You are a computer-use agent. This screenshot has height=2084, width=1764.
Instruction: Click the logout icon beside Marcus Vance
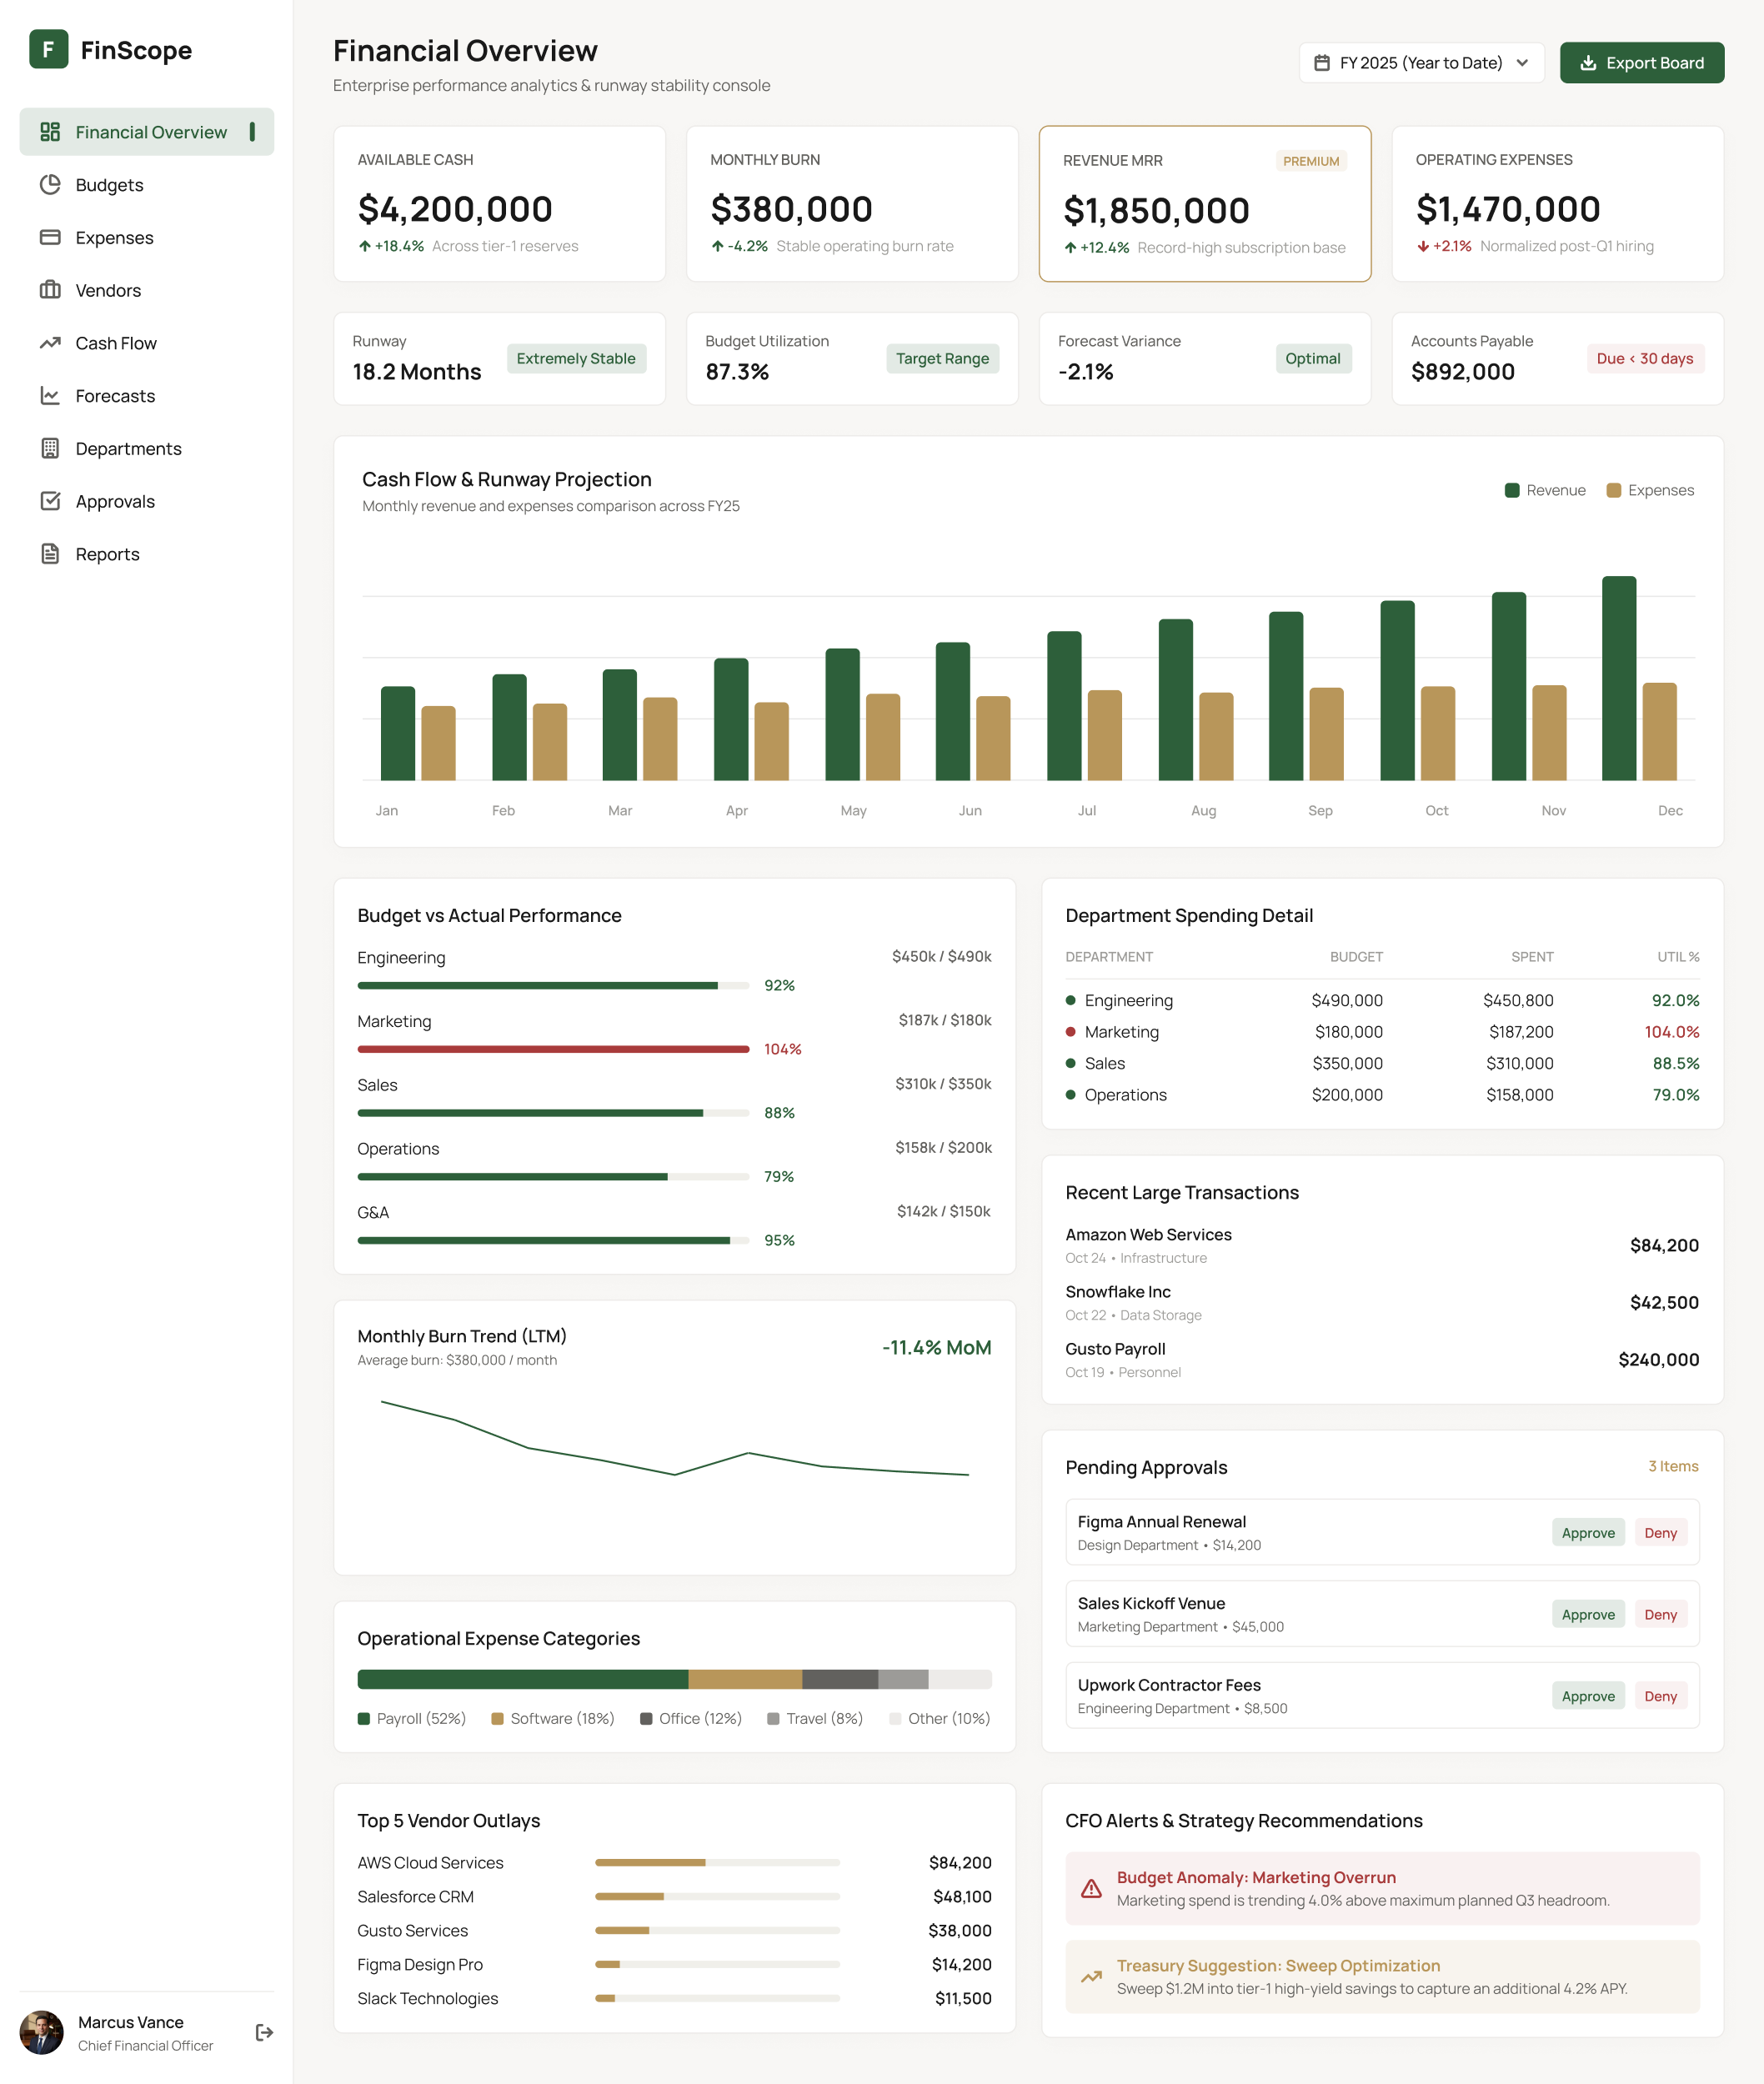(x=264, y=2032)
